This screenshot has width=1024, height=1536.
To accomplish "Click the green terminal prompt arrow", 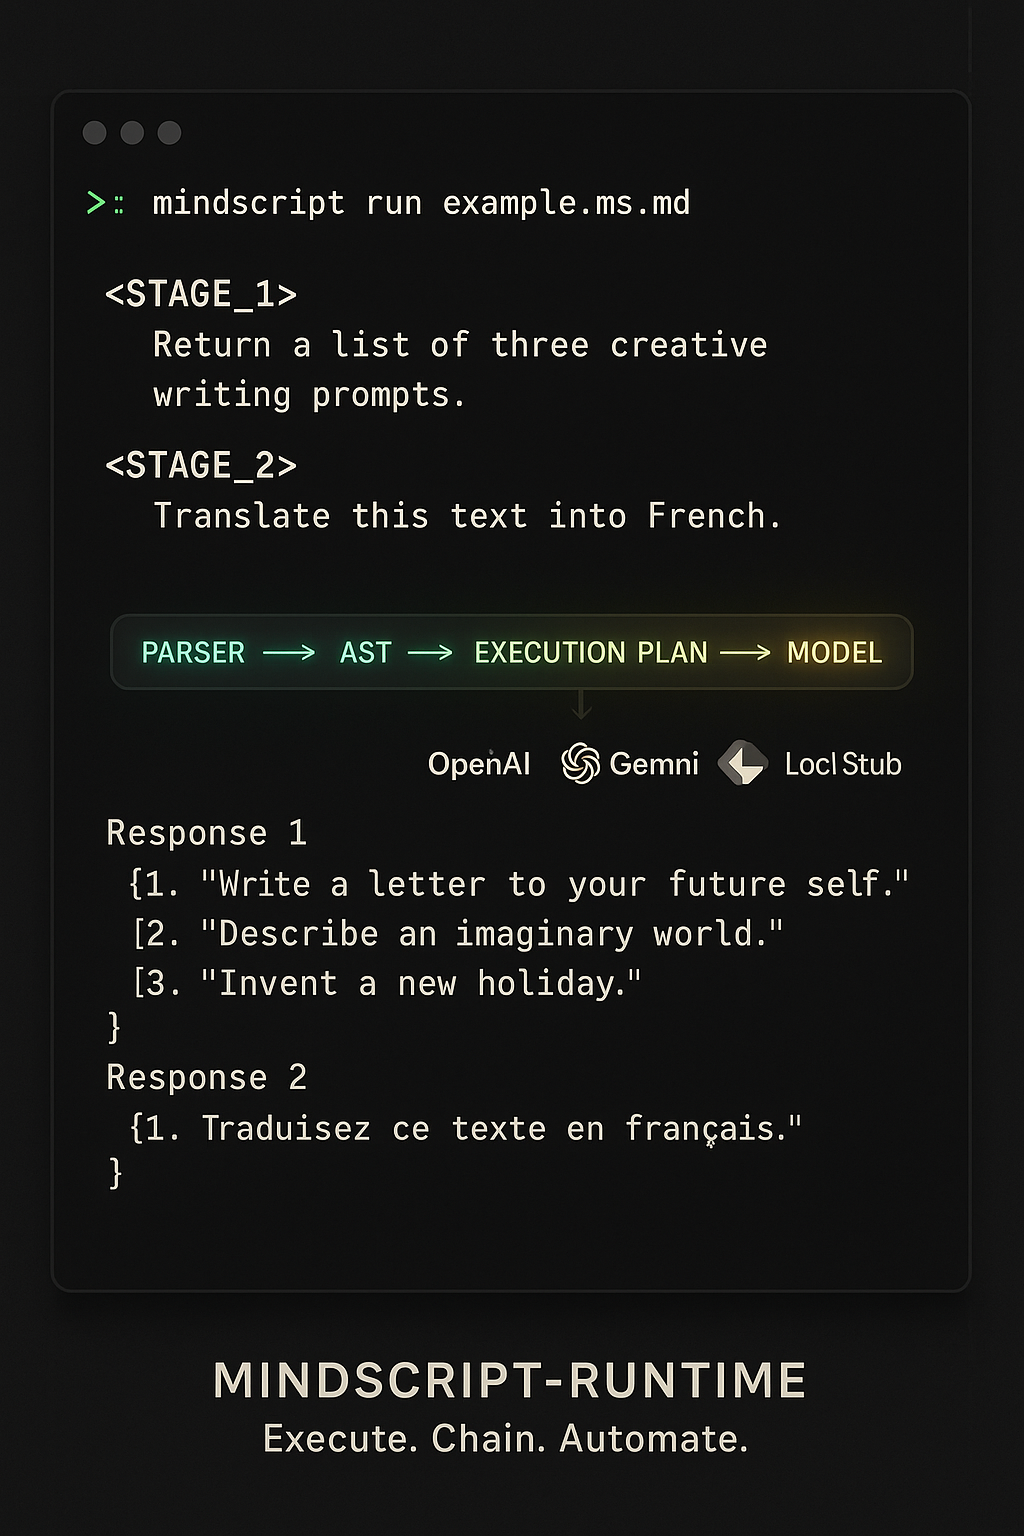I will [96, 203].
